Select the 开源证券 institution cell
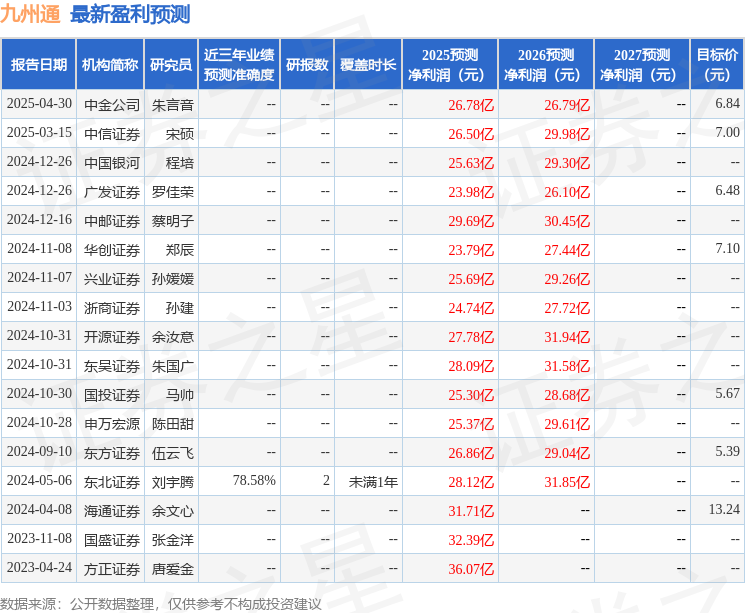The image size is (745, 613). tap(112, 336)
